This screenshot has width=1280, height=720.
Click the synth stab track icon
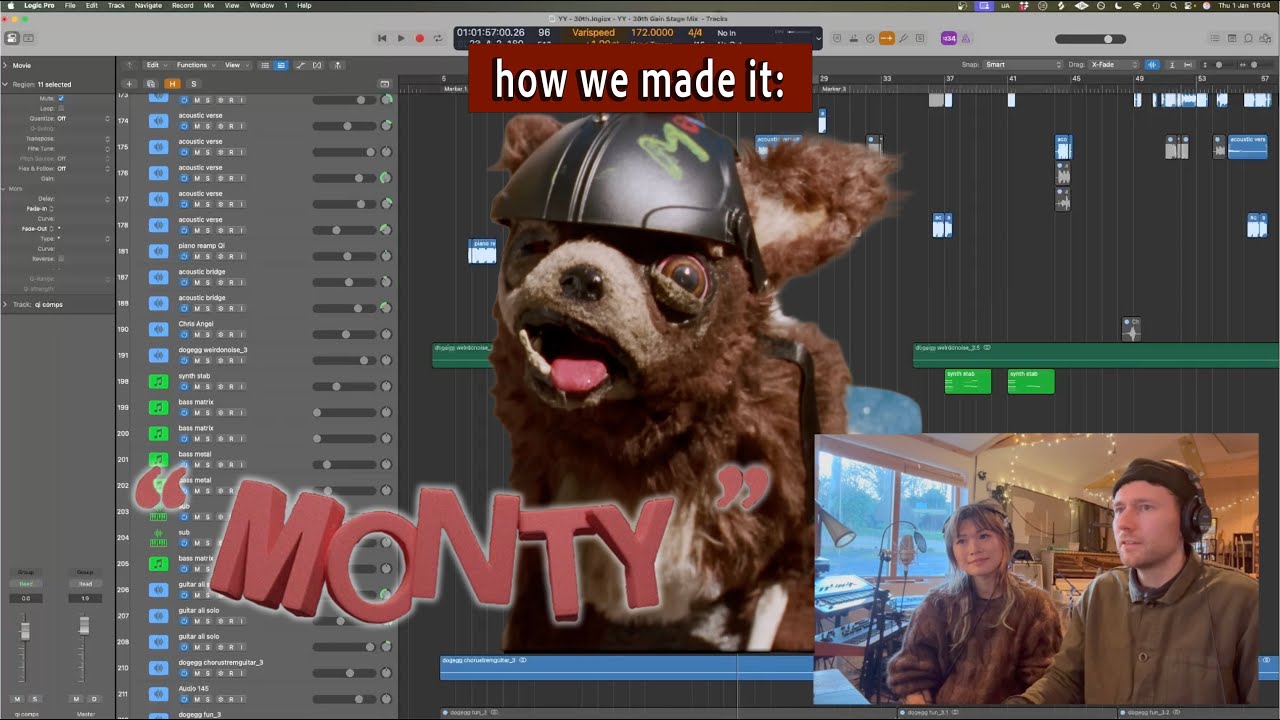click(158, 381)
